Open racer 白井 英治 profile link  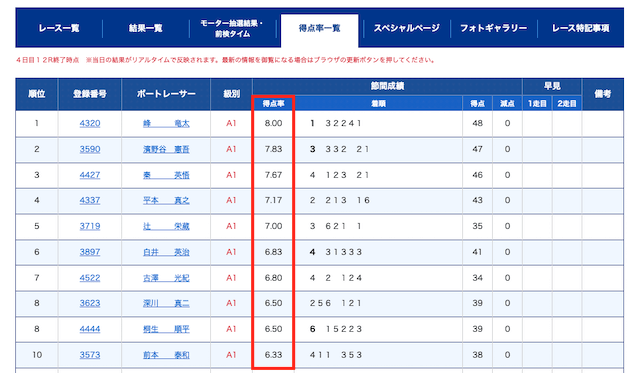pos(166,252)
